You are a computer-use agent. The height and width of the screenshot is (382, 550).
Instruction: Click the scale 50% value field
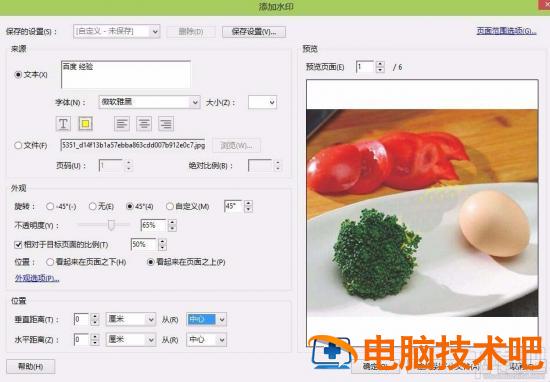144,244
